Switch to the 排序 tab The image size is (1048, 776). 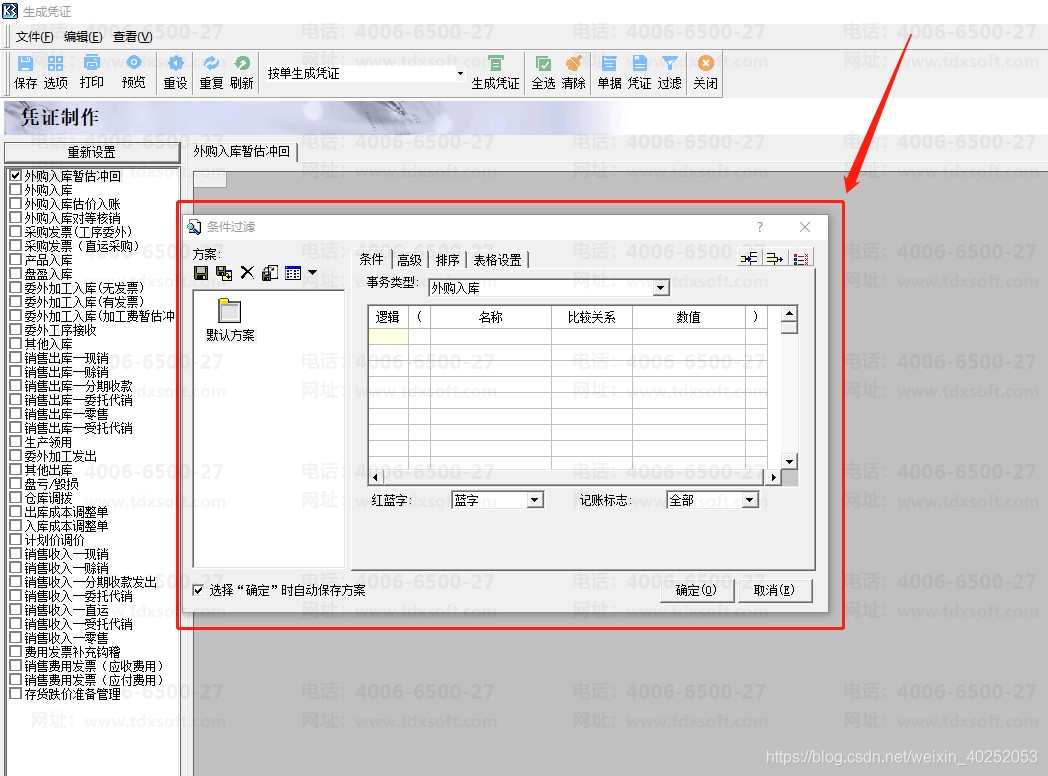pos(447,260)
